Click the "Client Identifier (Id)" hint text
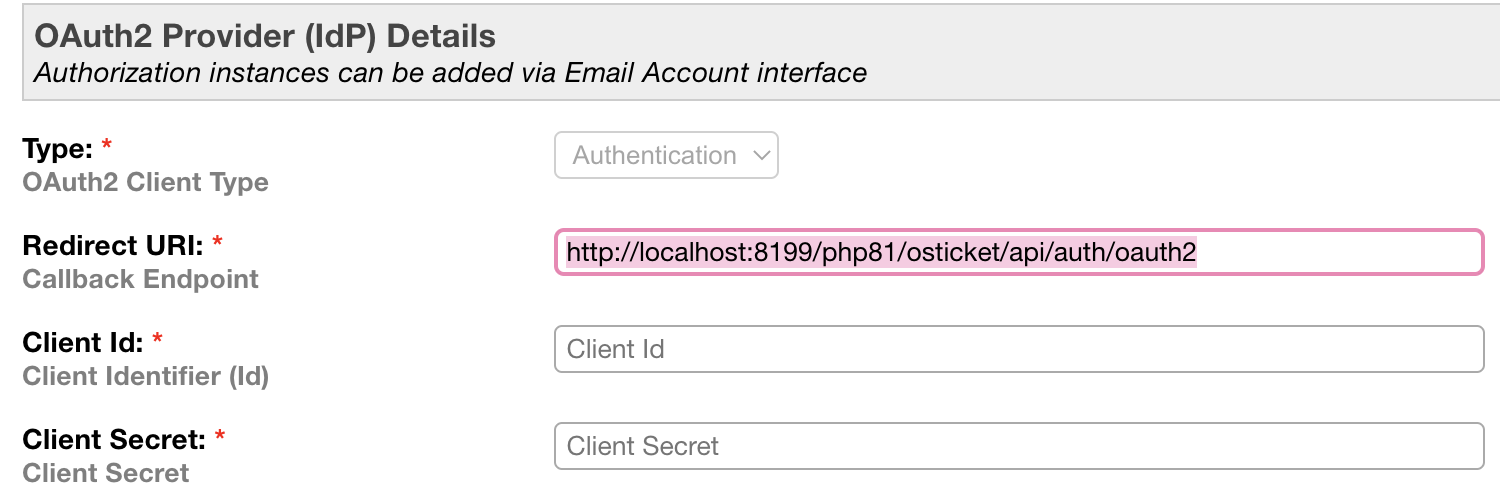The image size is (1500, 498). pos(145,376)
